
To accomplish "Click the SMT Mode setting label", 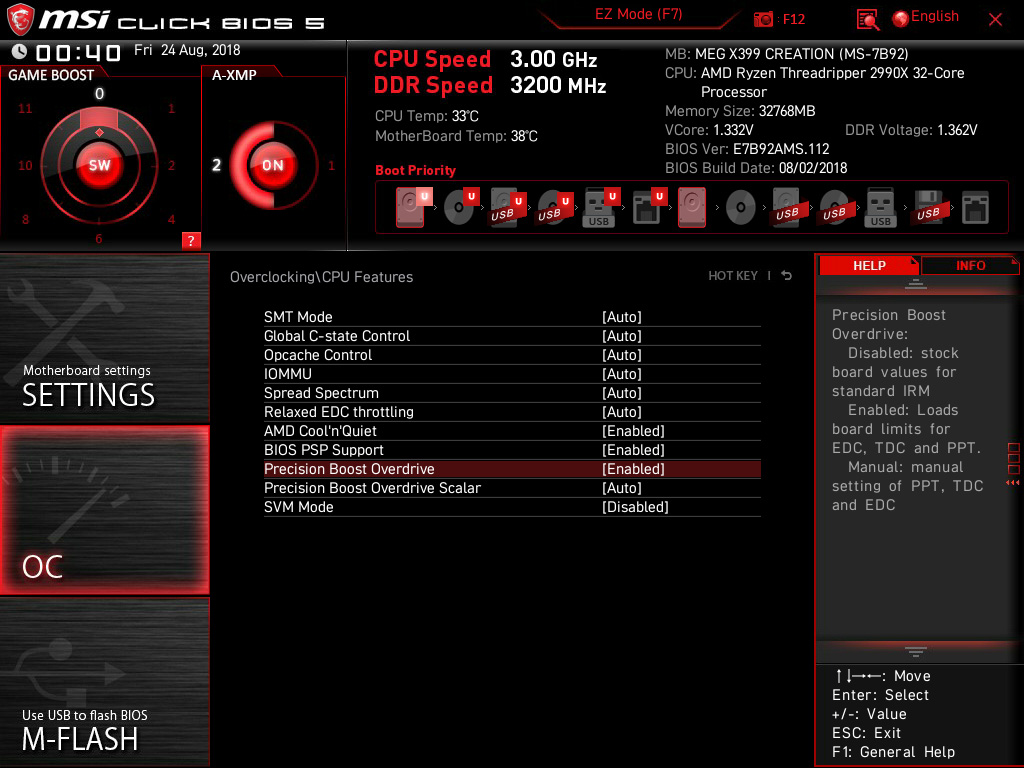I will pos(298,317).
